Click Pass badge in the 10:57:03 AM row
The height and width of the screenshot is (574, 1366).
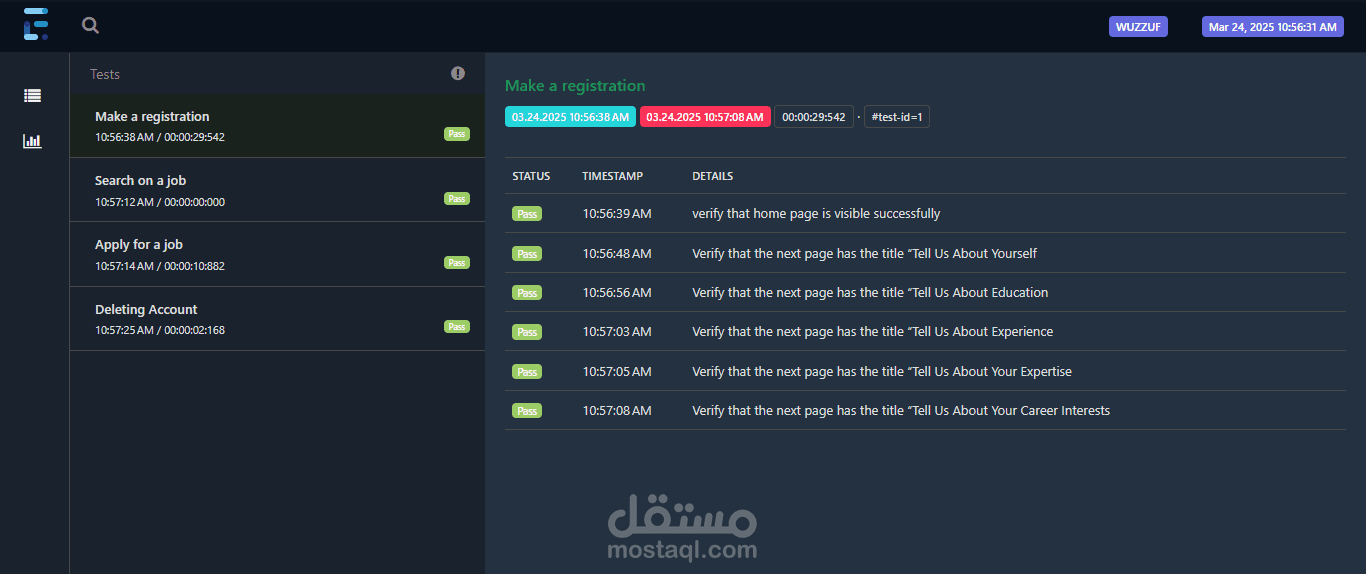click(x=527, y=332)
